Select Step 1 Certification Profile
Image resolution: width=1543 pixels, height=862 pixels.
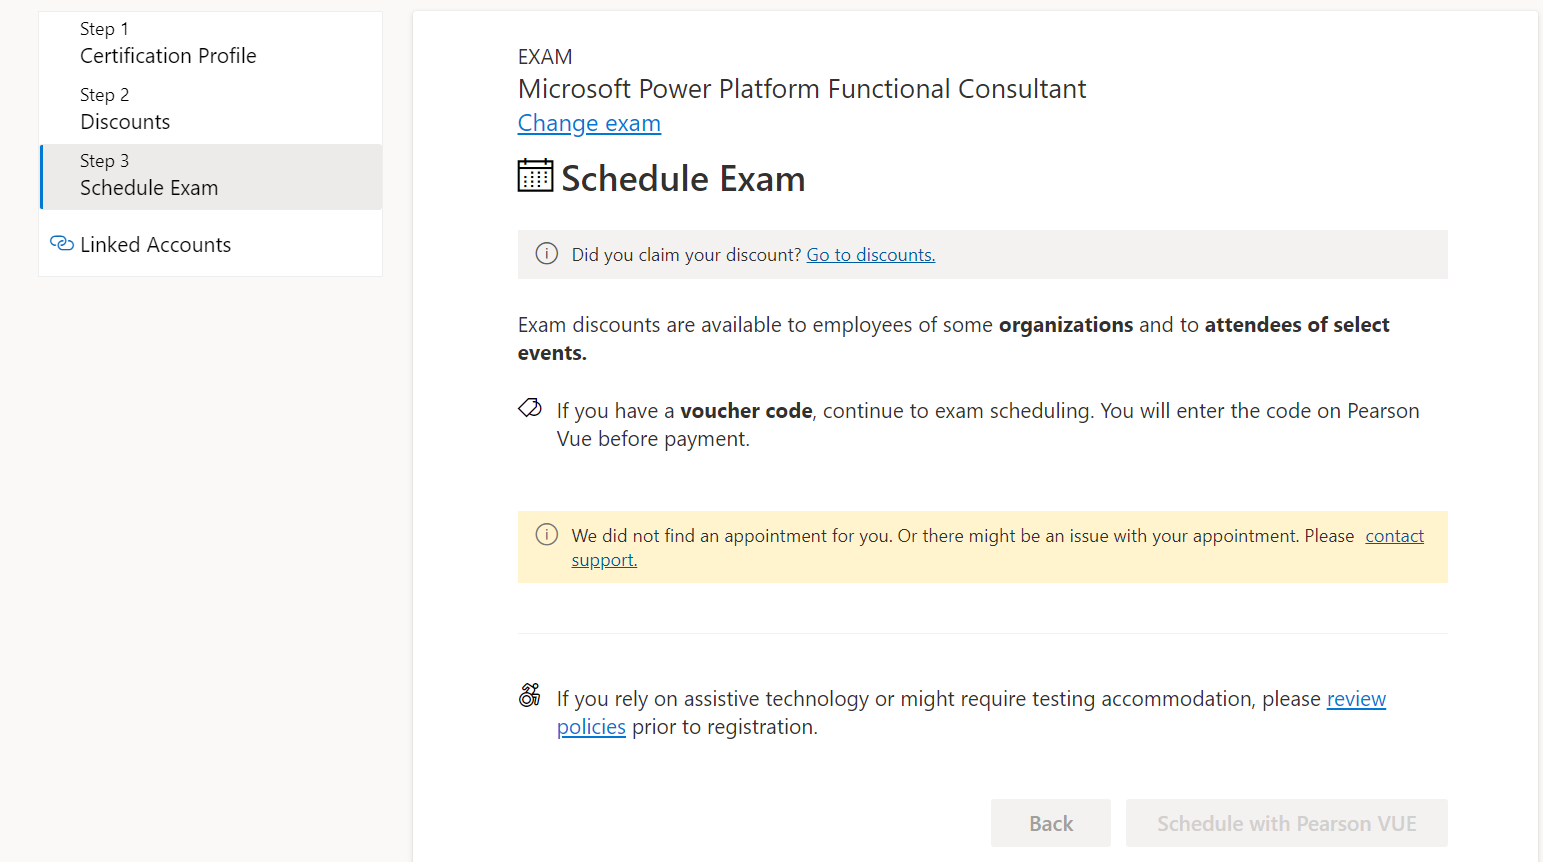[x=167, y=42]
